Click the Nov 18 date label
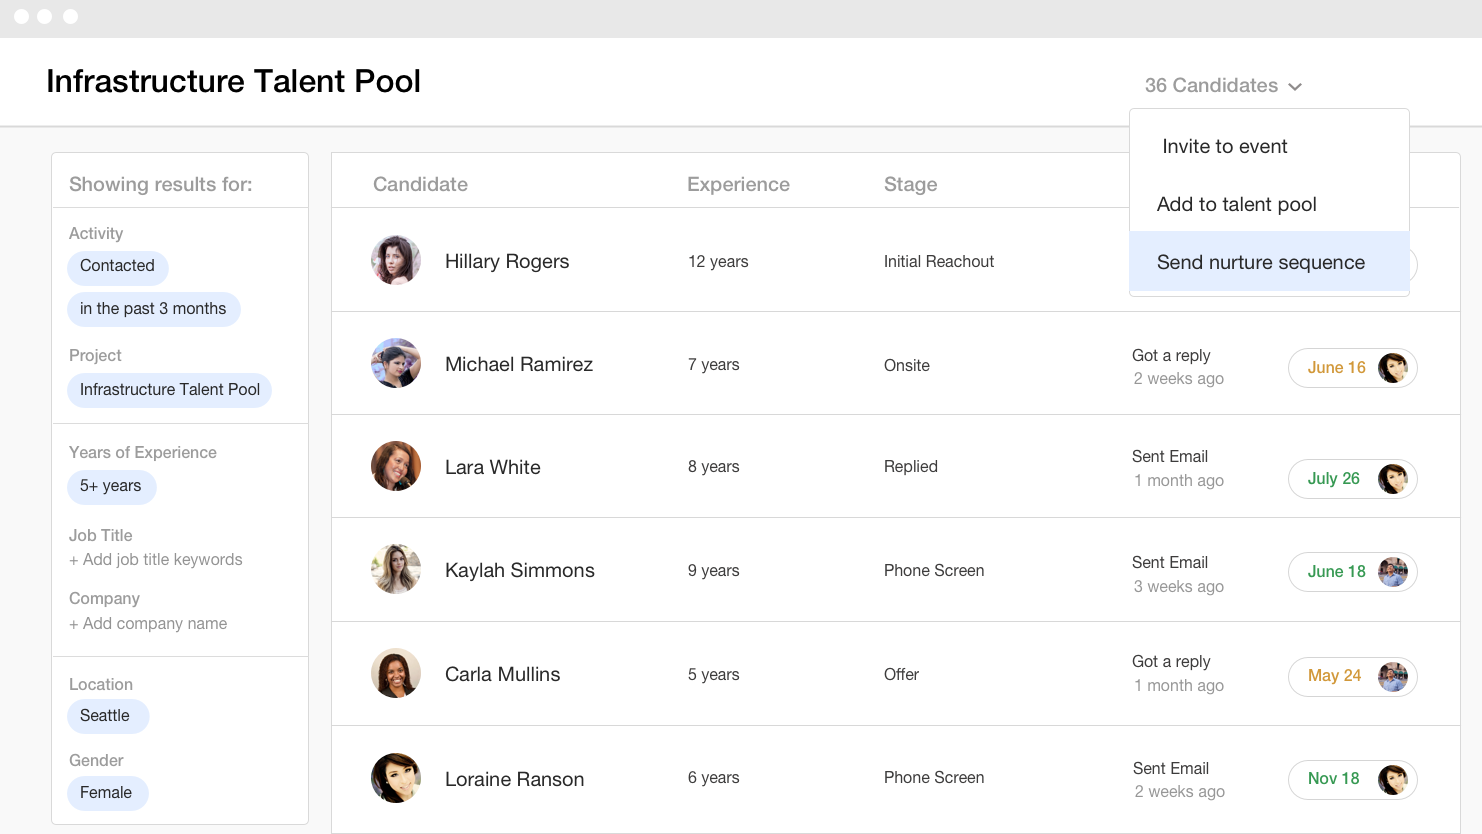 [x=1333, y=778]
